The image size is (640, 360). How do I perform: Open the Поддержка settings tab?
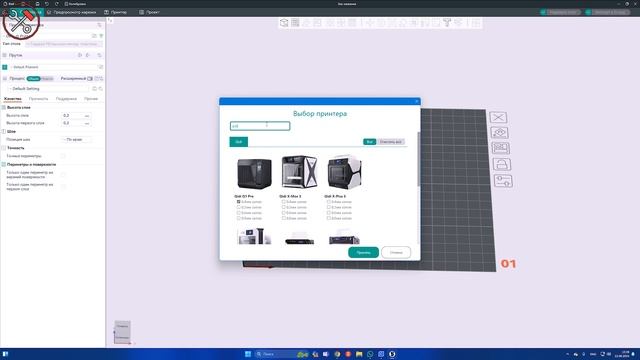66,99
